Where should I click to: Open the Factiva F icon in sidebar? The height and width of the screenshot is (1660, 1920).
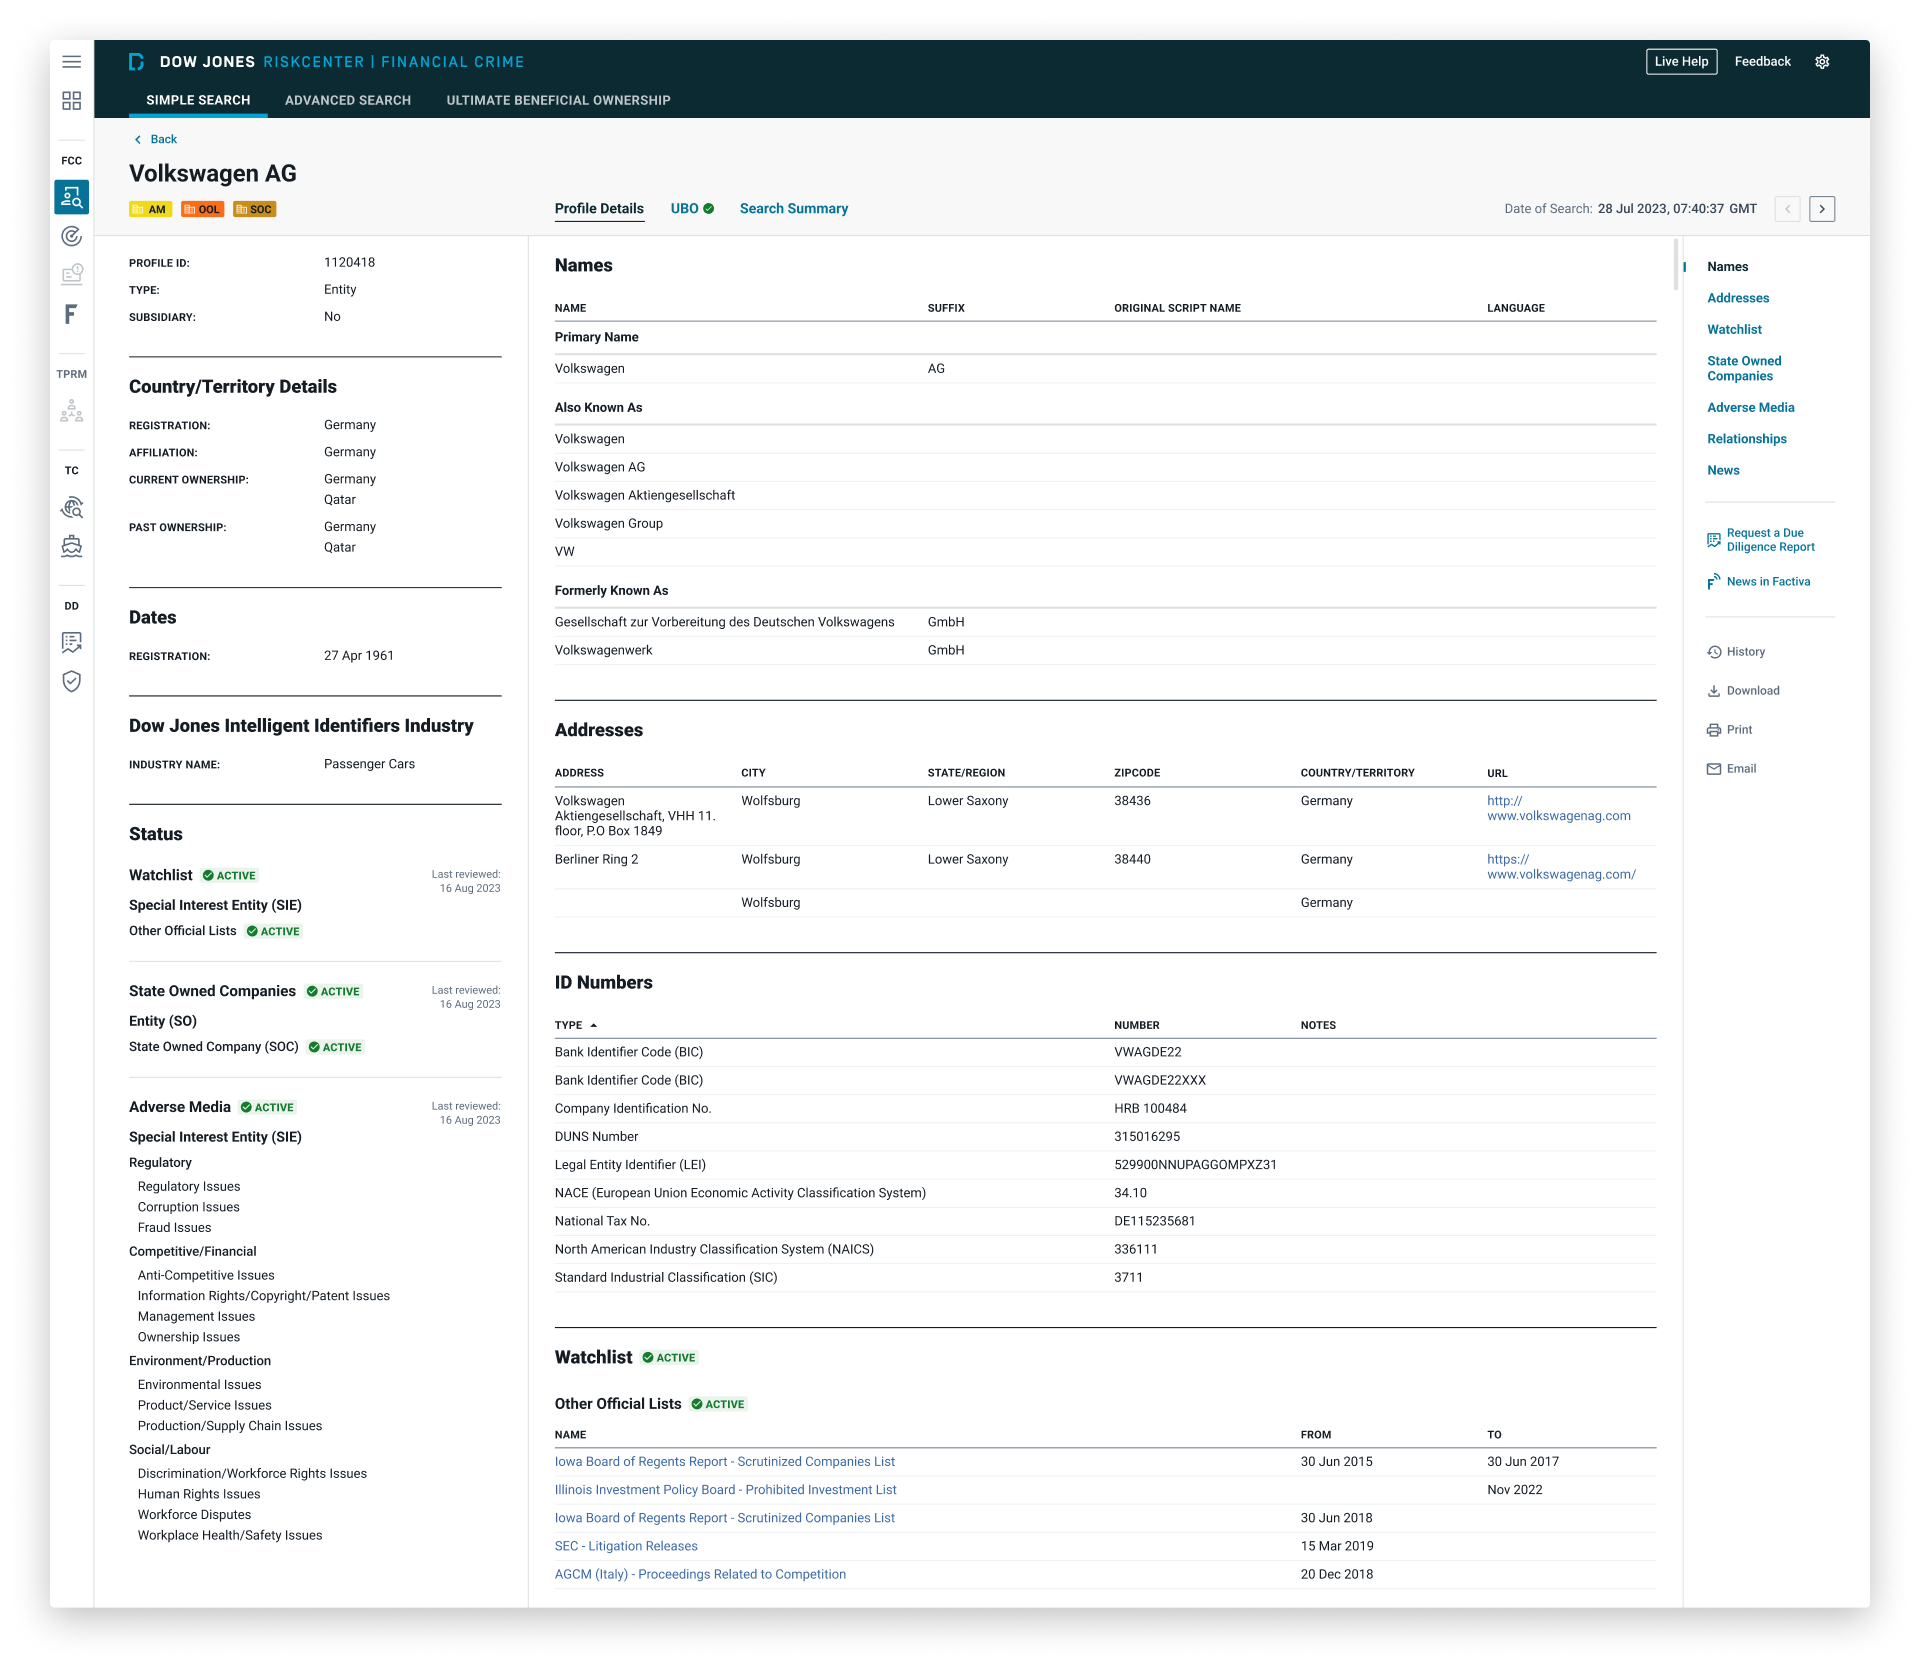coord(71,314)
